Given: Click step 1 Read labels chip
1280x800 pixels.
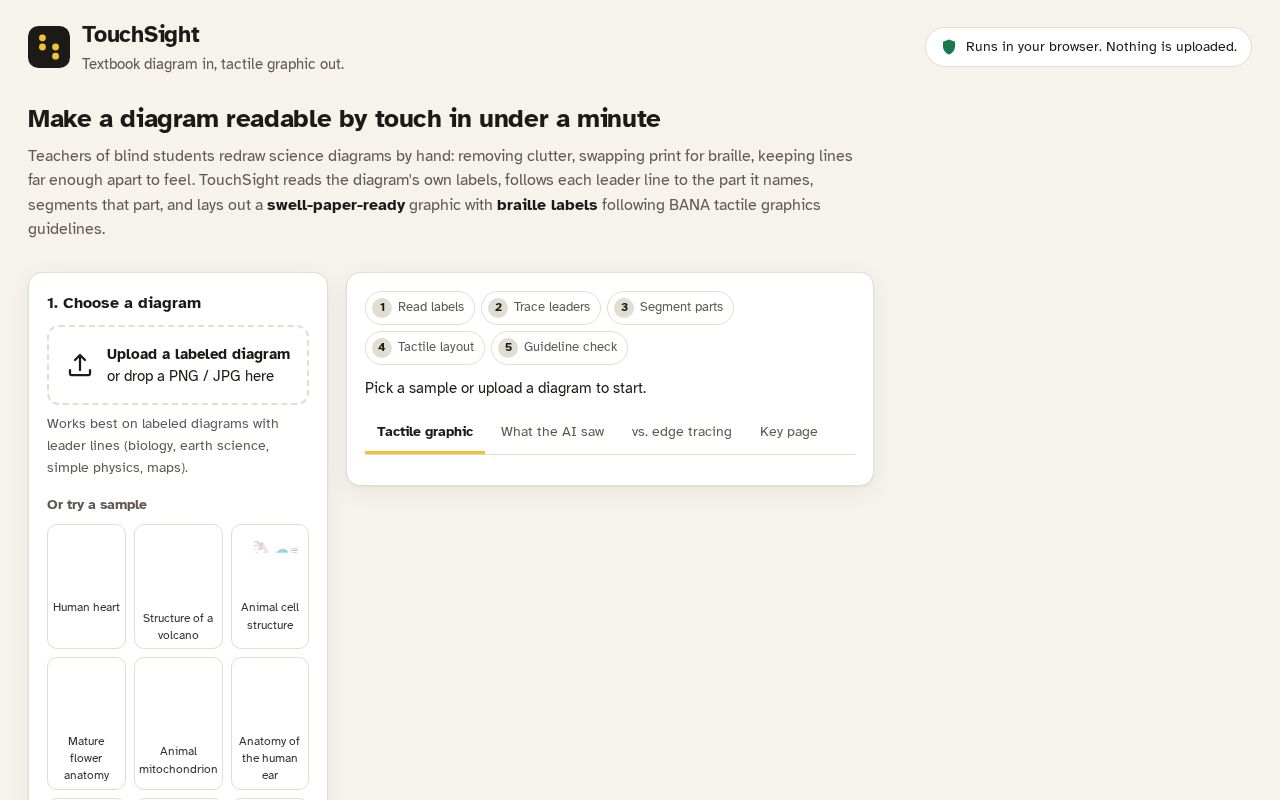Looking at the screenshot, I should click(420, 308).
